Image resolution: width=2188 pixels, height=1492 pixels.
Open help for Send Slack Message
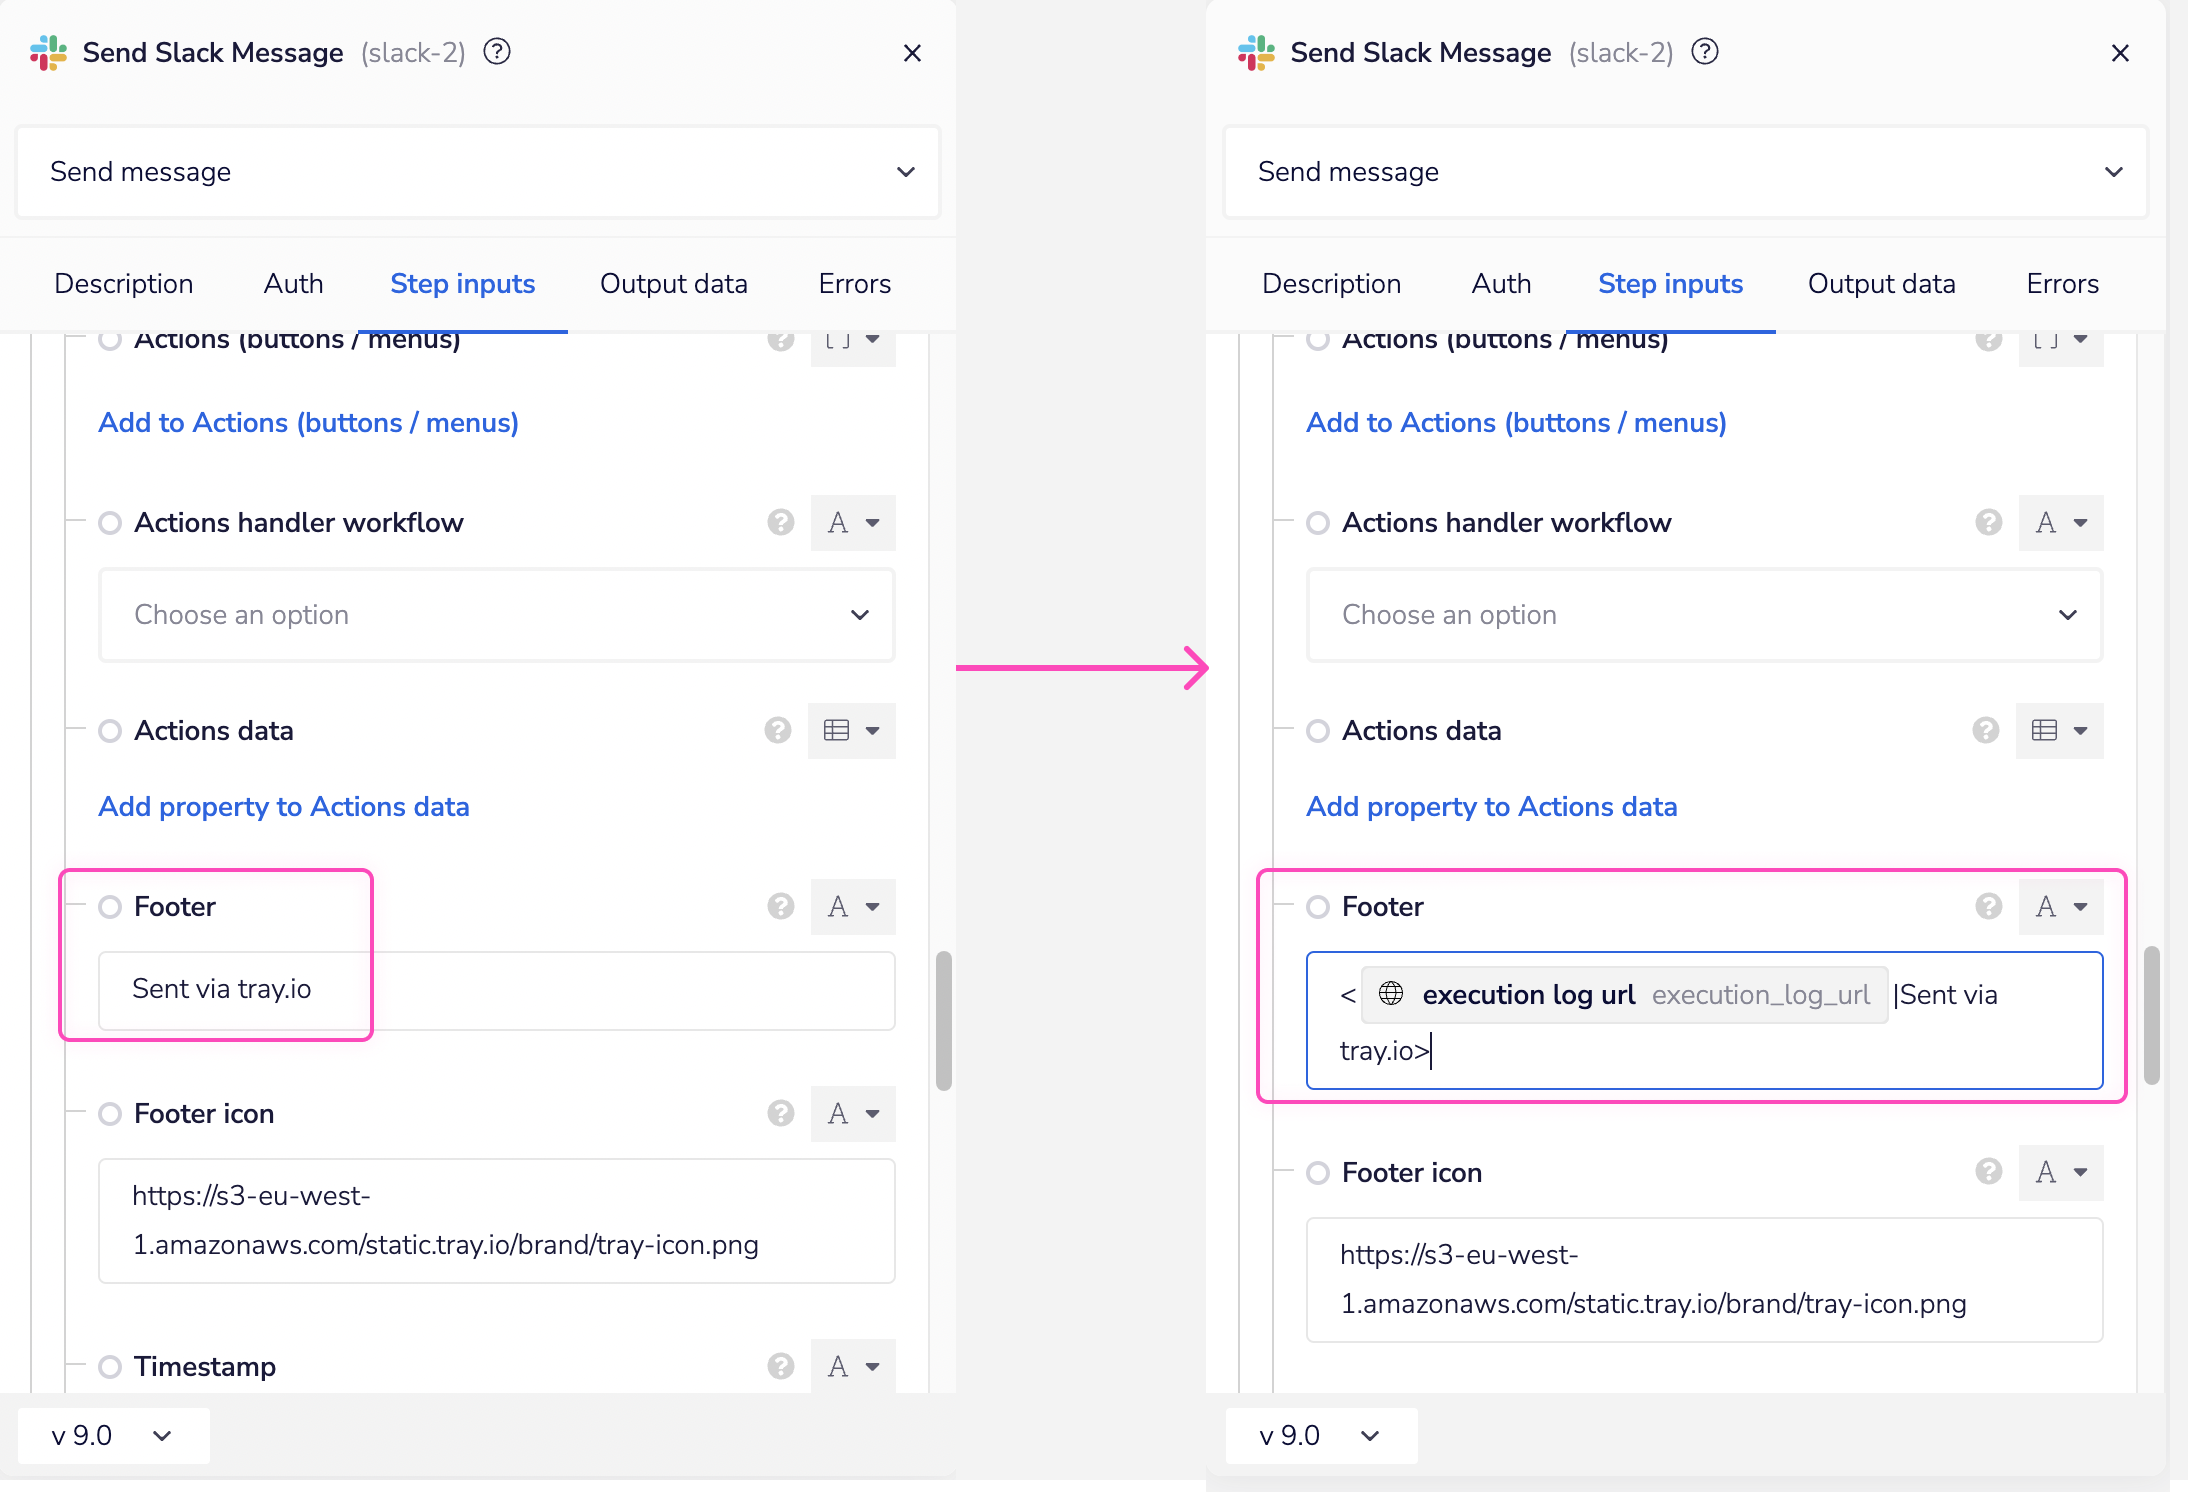pos(497,52)
